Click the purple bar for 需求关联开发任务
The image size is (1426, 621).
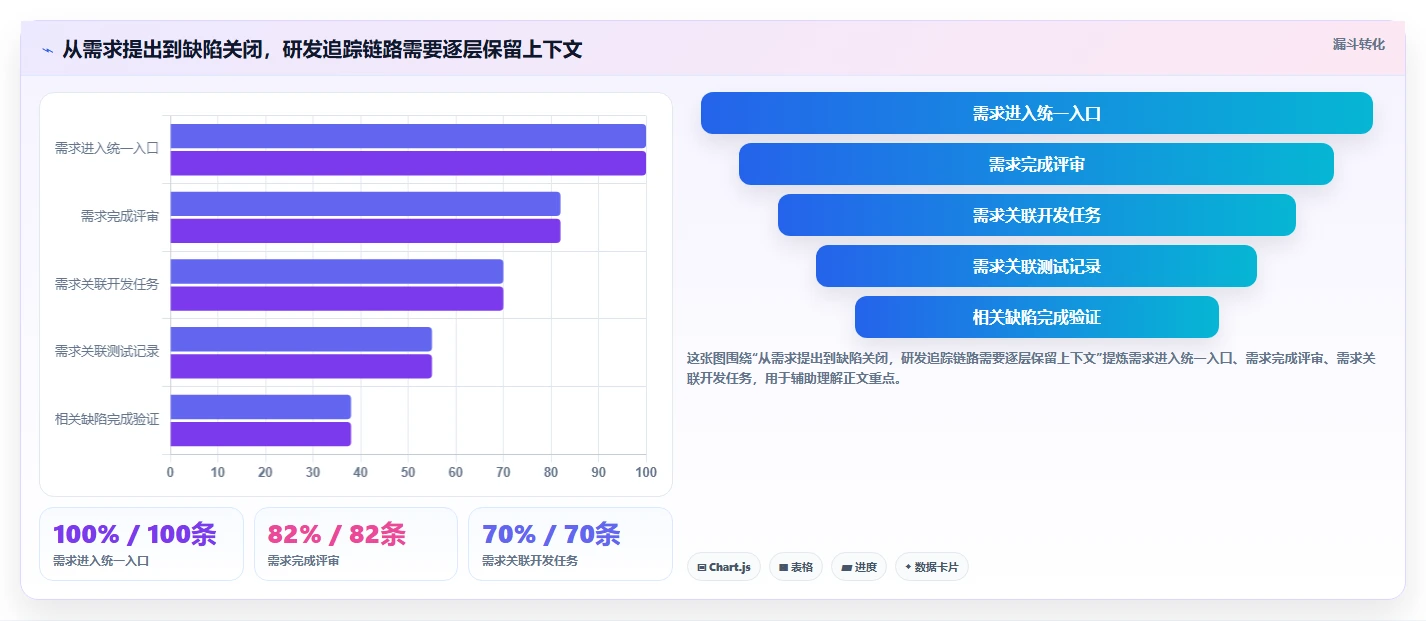point(337,298)
